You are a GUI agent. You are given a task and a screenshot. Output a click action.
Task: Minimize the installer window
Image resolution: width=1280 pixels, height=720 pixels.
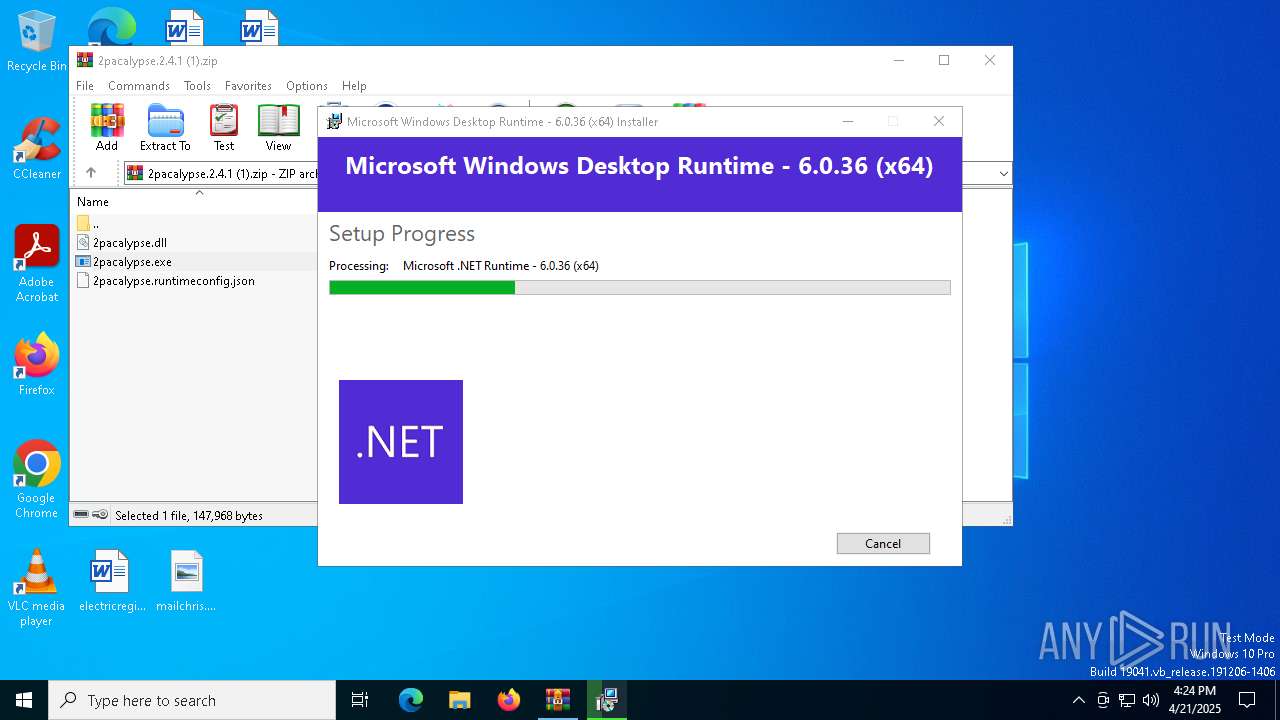(848, 121)
